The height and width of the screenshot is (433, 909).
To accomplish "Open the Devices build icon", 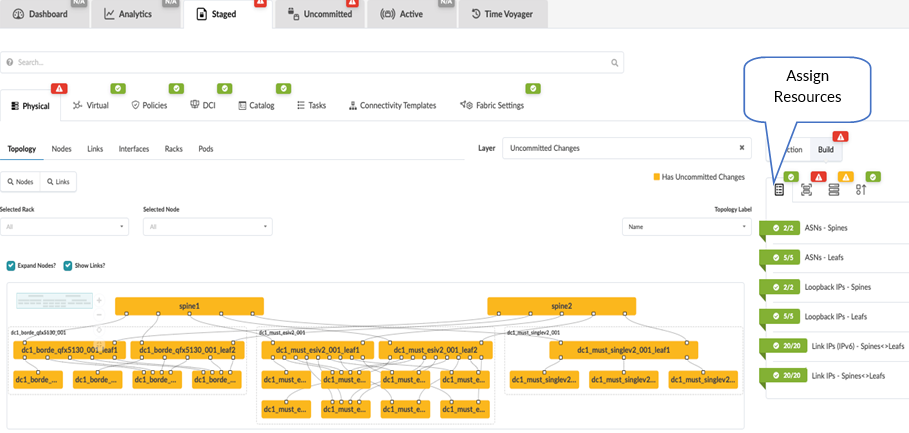I will [834, 190].
